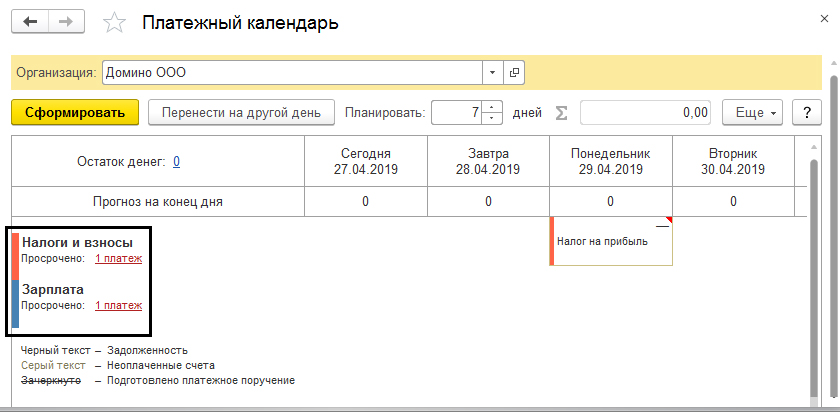Decrease planning days with down spinner

click(x=492, y=119)
